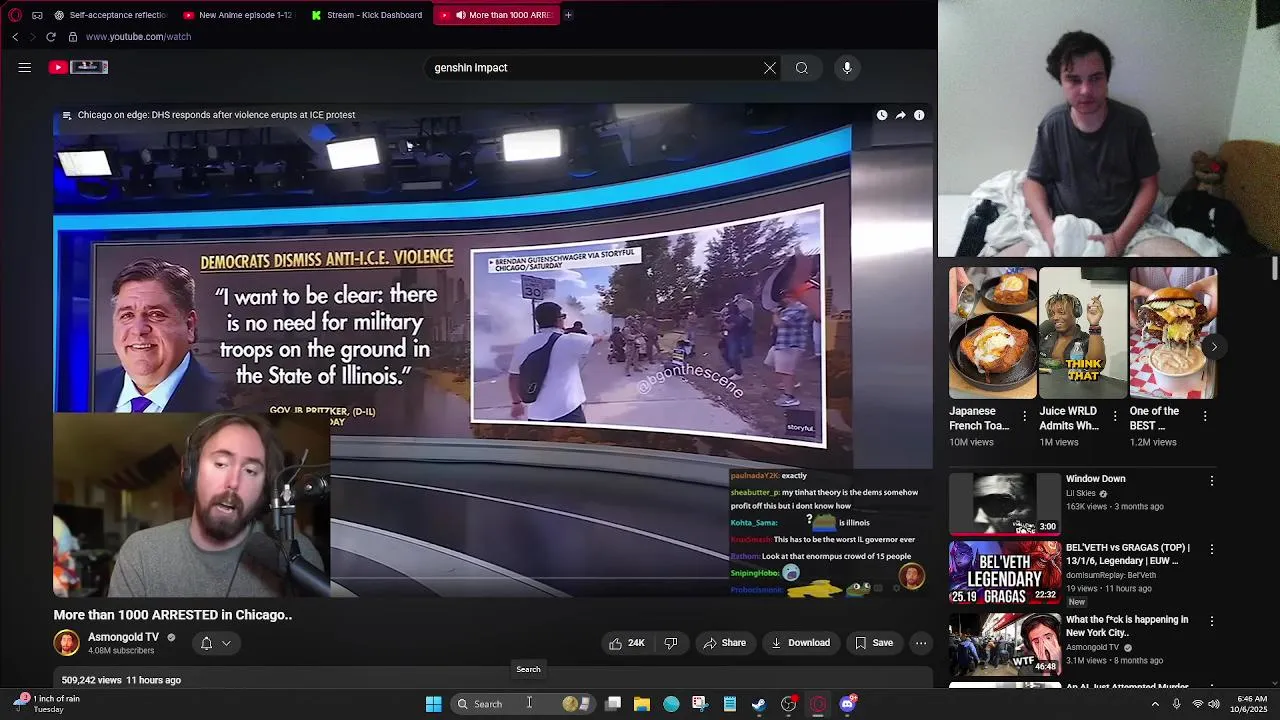
Task: Open the Asmongold TV channel name link
Action: tap(123, 637)
